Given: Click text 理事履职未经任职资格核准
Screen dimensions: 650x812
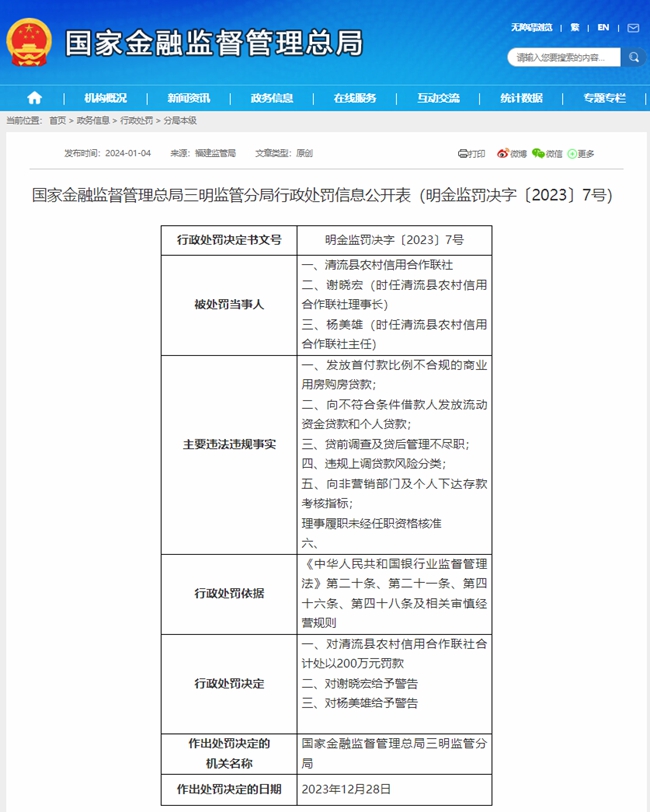Looking at the screenshot, I should click(x=371, y=524).
